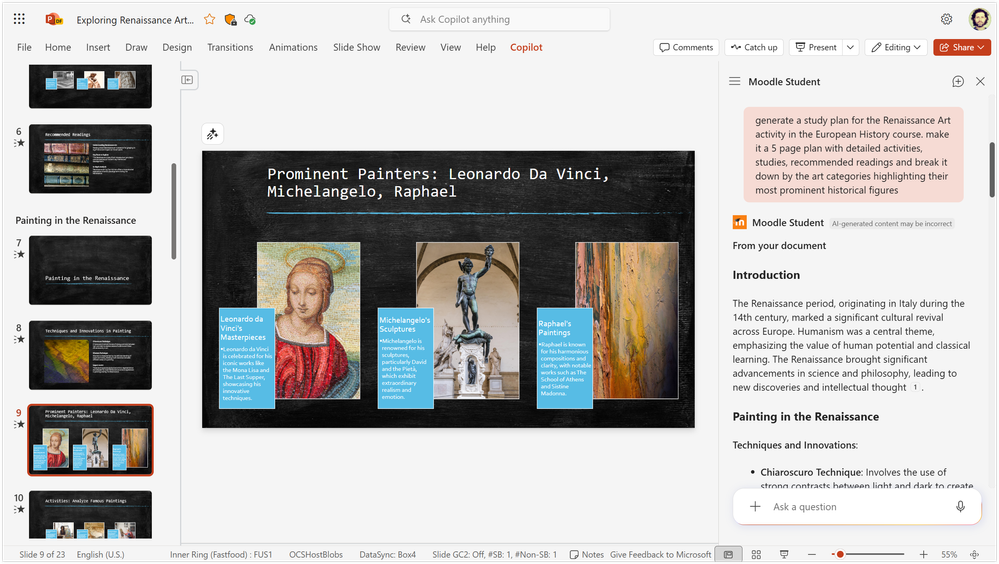The image size is (999, 564).
Task: Click zoom in plus button
Action: (x=923, y=554)
